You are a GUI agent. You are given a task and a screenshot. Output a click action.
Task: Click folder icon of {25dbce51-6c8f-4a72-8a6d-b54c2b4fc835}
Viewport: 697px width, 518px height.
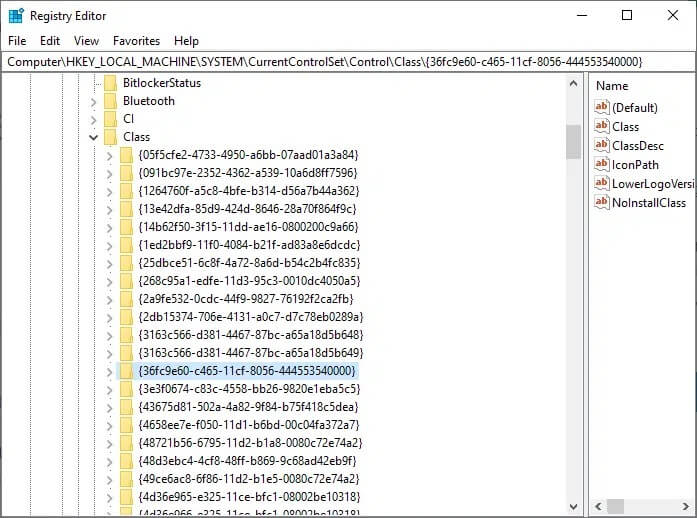126,263
